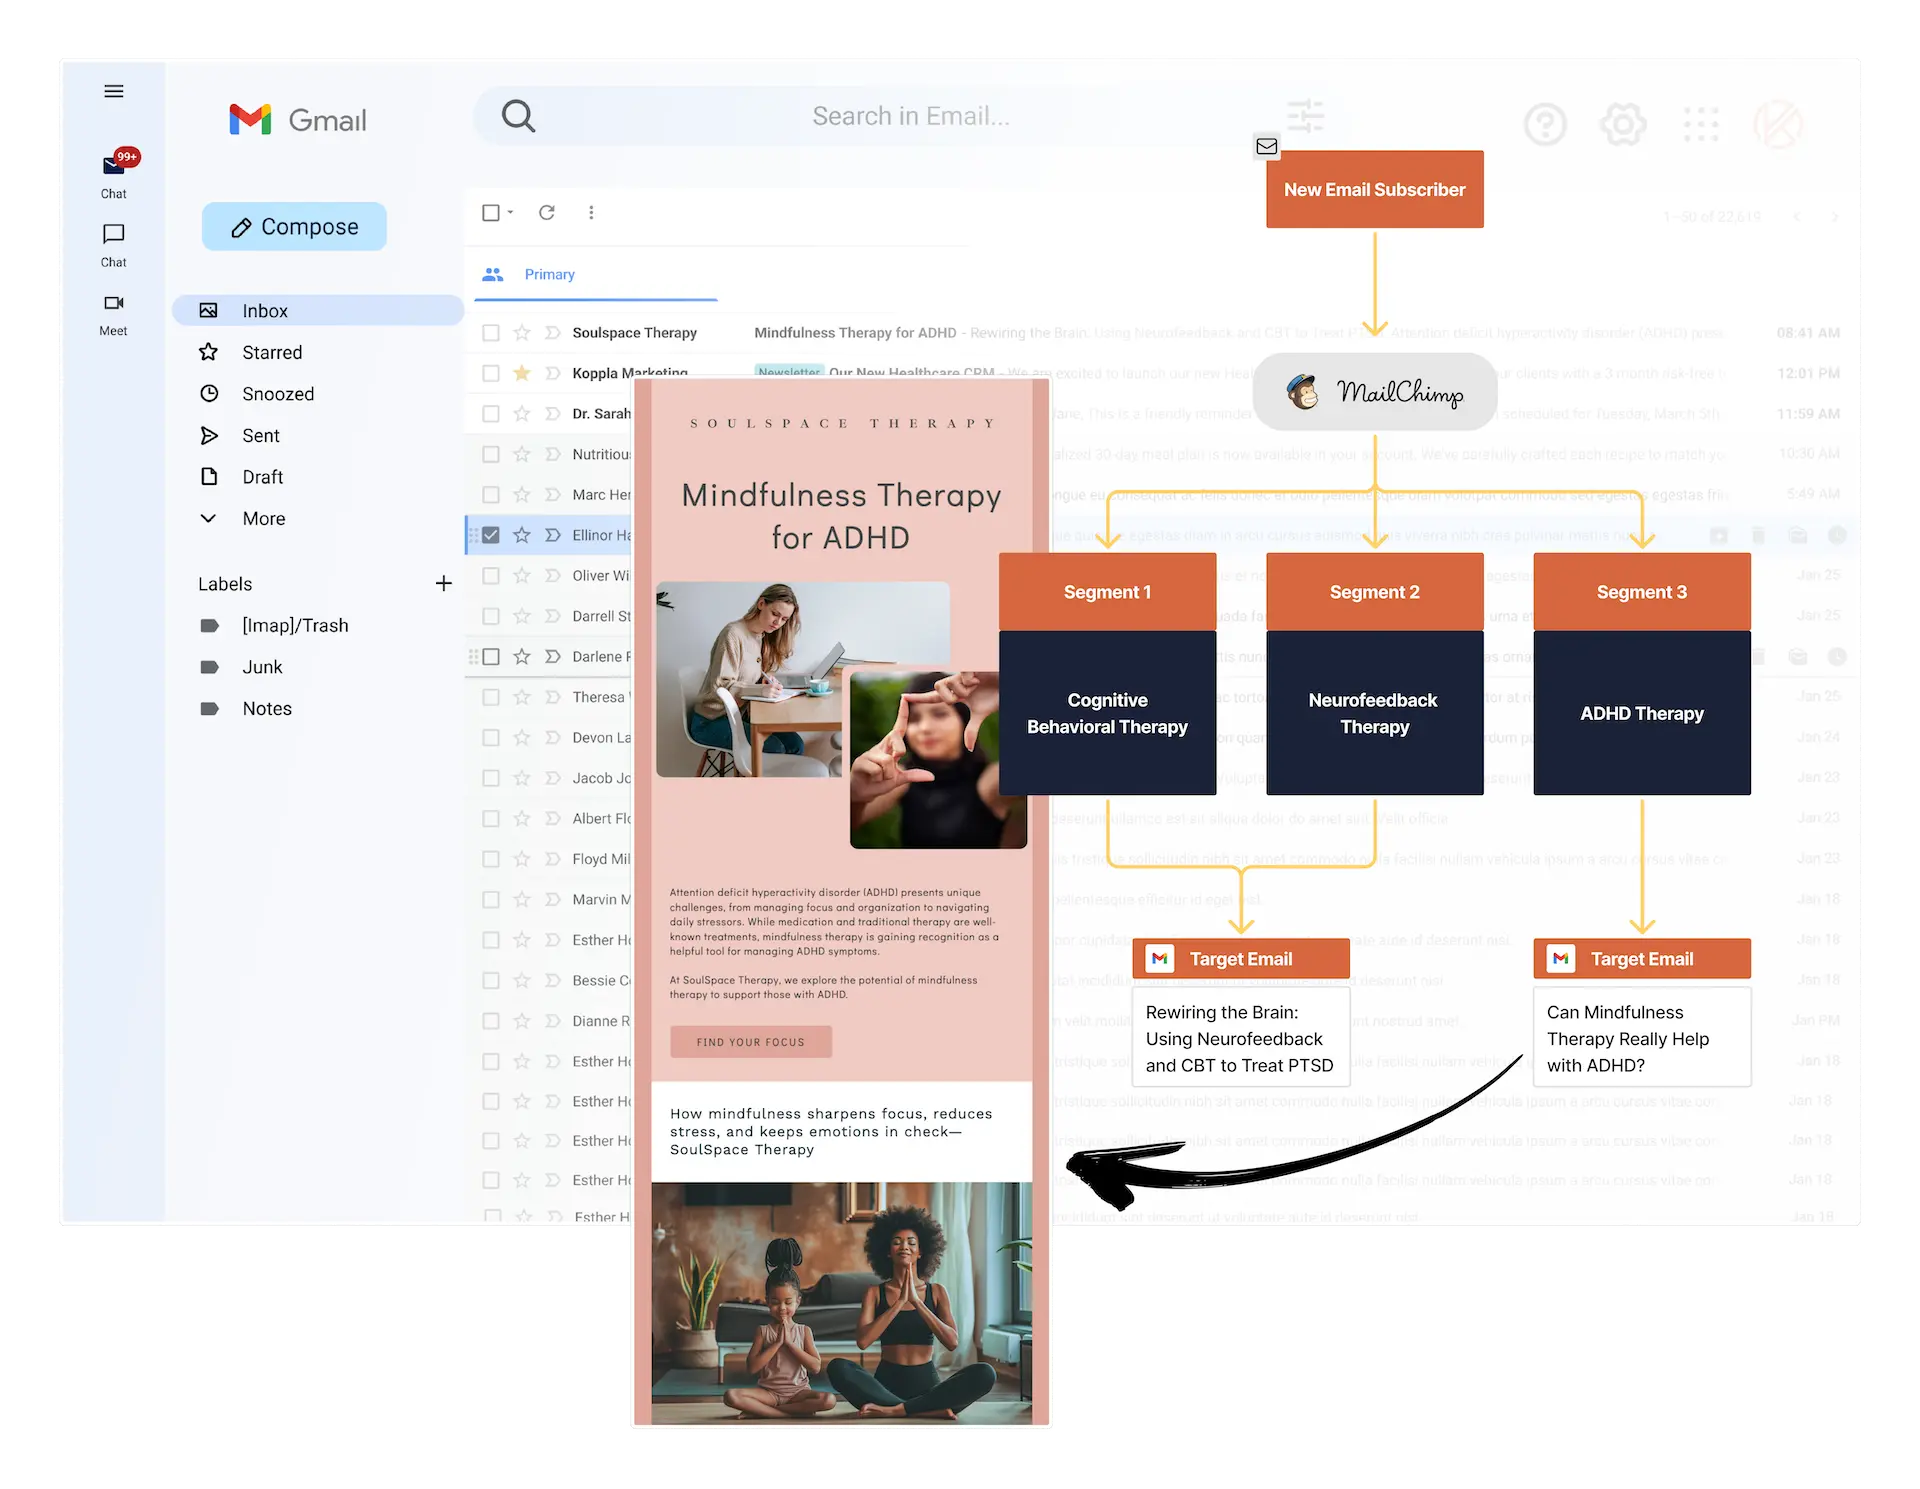Select the Bessie email checkbox

pyautogui.click(x=491, y=980)
